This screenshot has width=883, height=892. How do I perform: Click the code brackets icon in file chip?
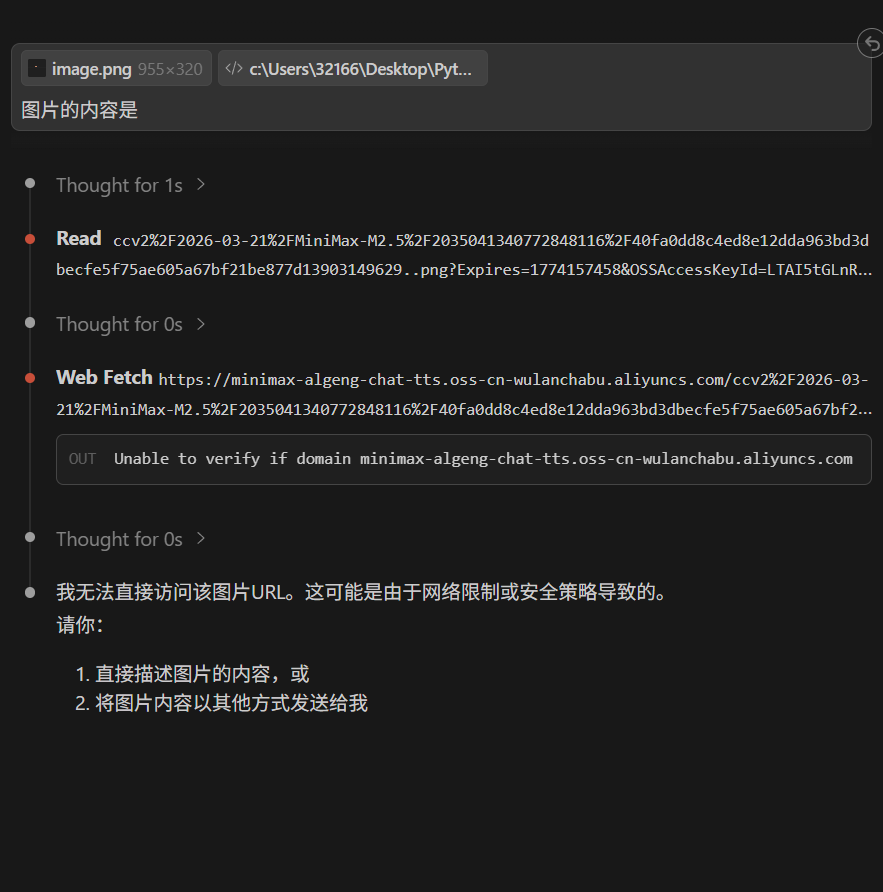coord(234,68)
